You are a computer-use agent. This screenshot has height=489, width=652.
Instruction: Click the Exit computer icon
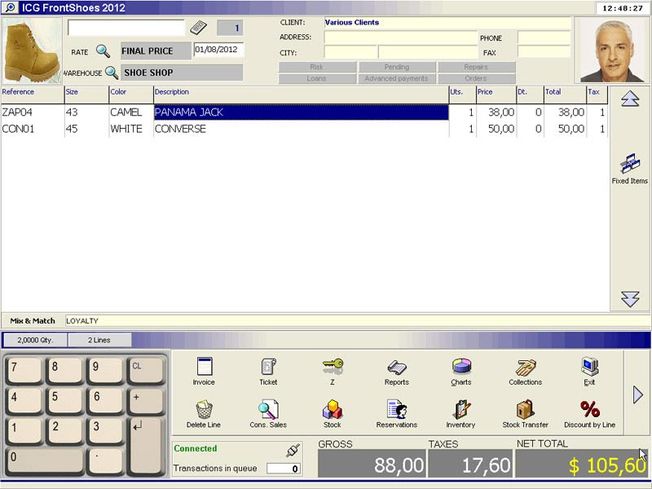590,371
